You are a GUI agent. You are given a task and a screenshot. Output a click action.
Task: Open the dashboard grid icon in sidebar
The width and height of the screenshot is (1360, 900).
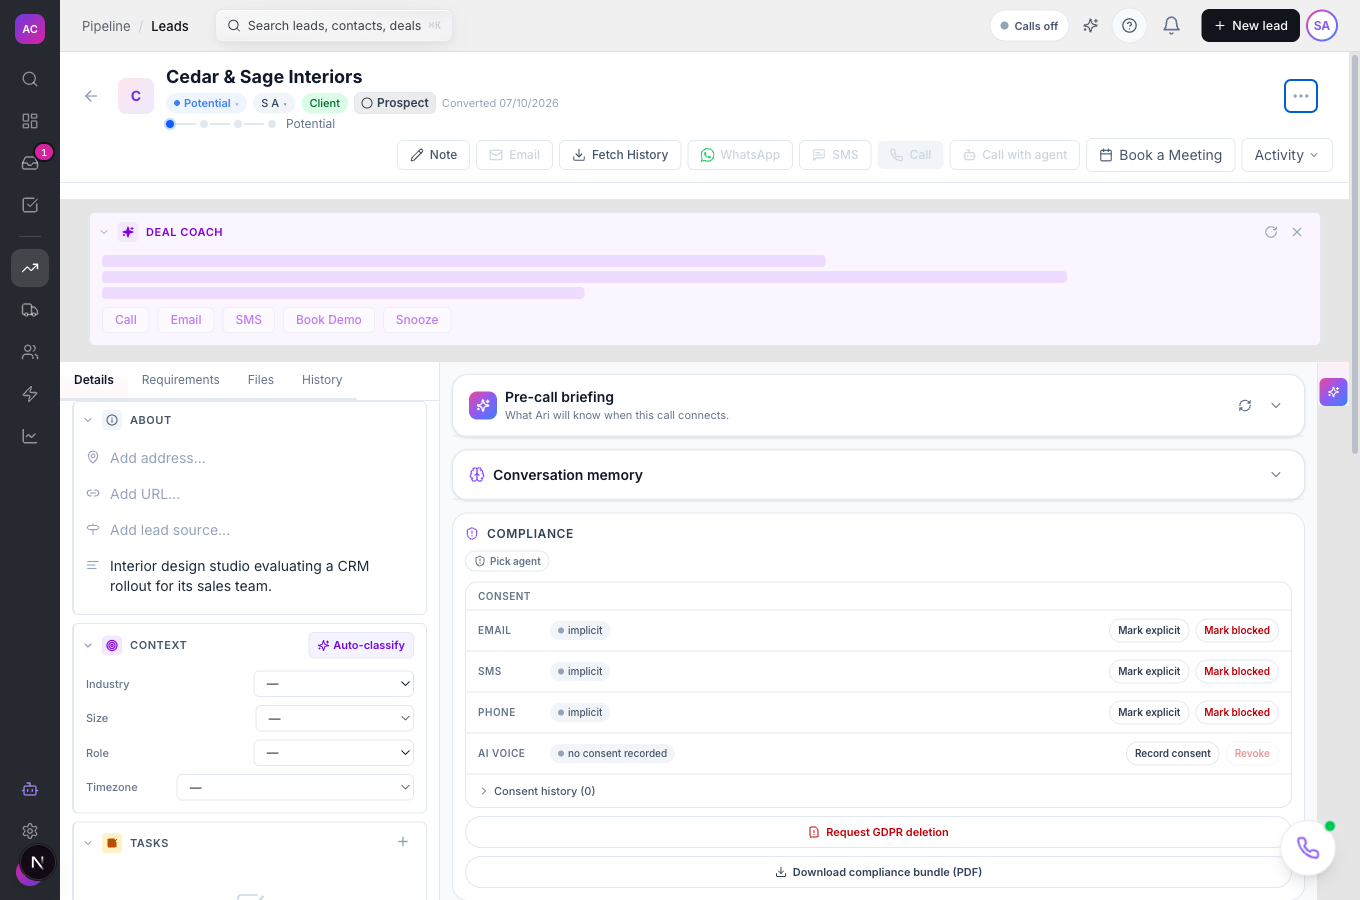(x=30, y=121)
